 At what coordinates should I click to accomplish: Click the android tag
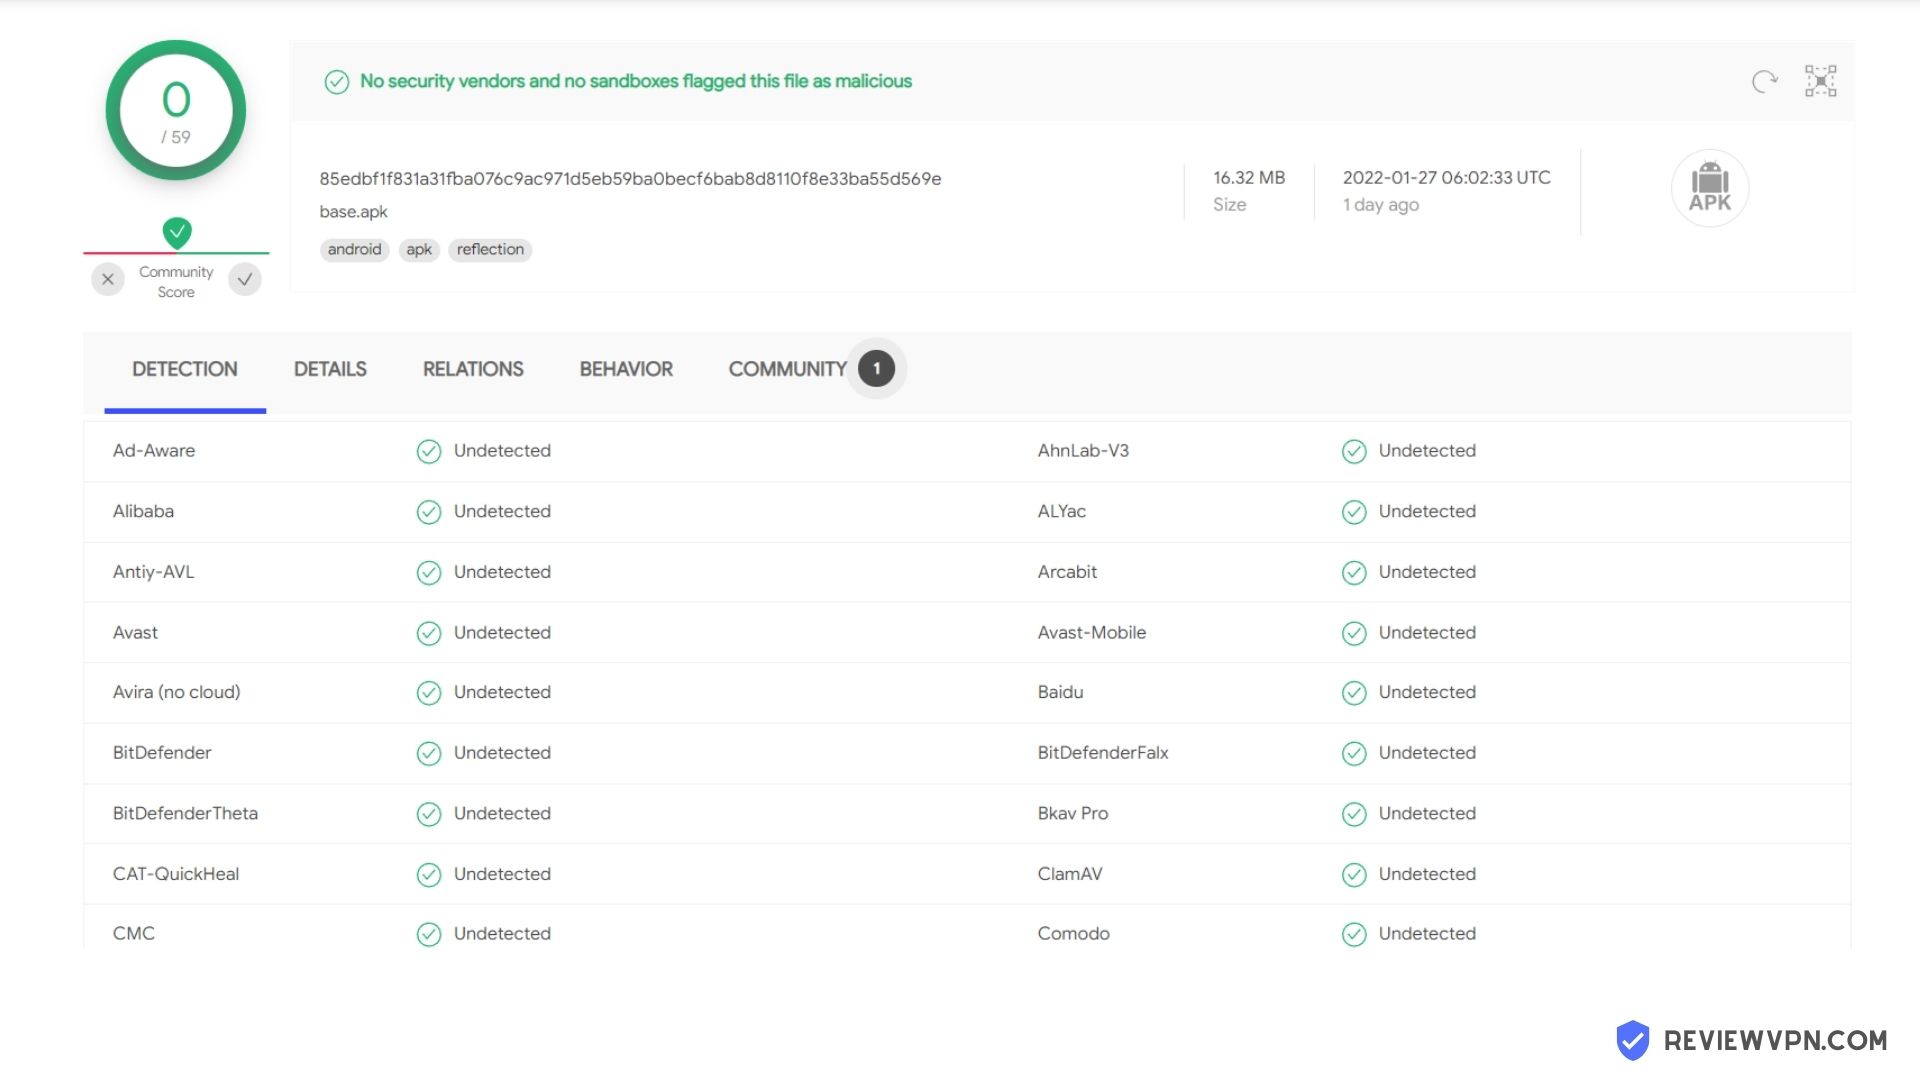[x=355, y=250]
